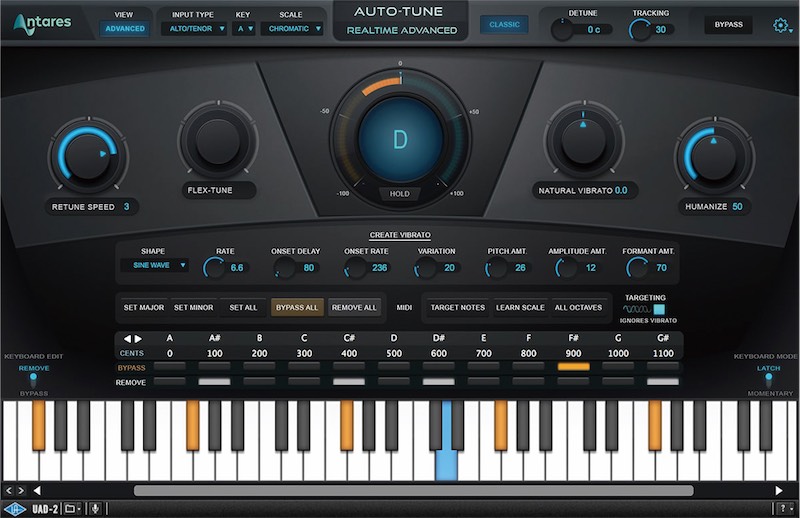The height and width of the screenshot is (518, 800).
Task: Click the Humanize knob
Action: (x=714, y=156)
